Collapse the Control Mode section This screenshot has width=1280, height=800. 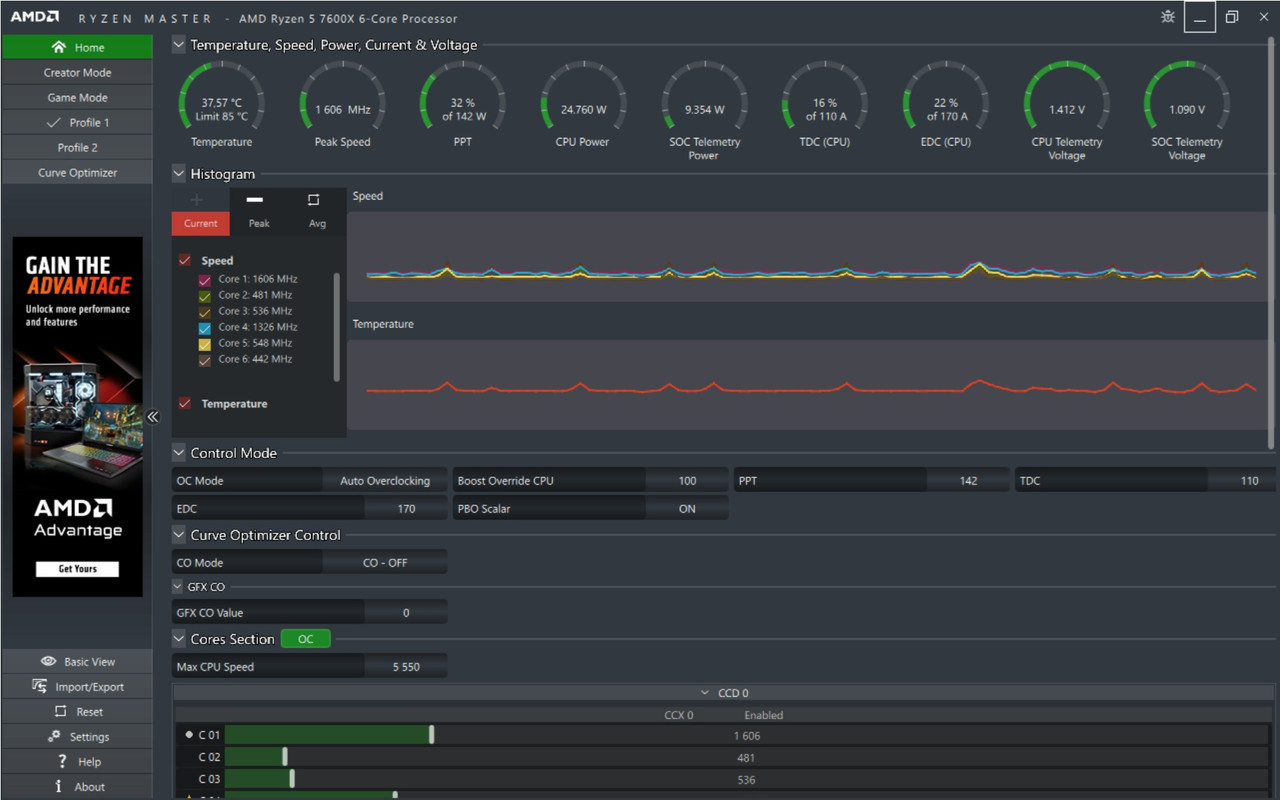[179, 452]
